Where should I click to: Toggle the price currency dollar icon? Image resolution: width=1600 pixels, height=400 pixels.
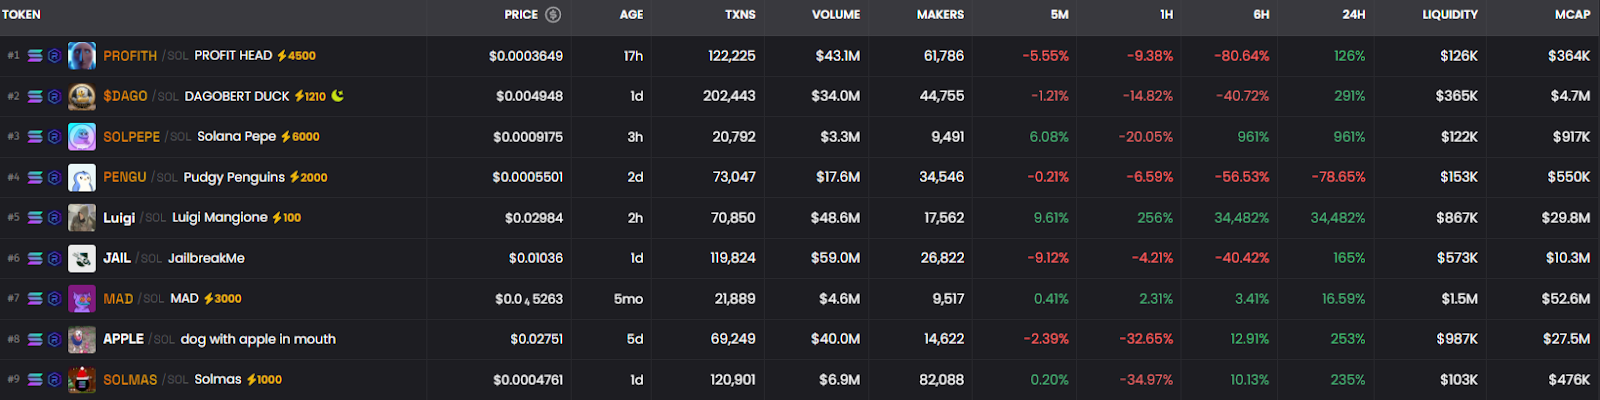coord(553,15)
